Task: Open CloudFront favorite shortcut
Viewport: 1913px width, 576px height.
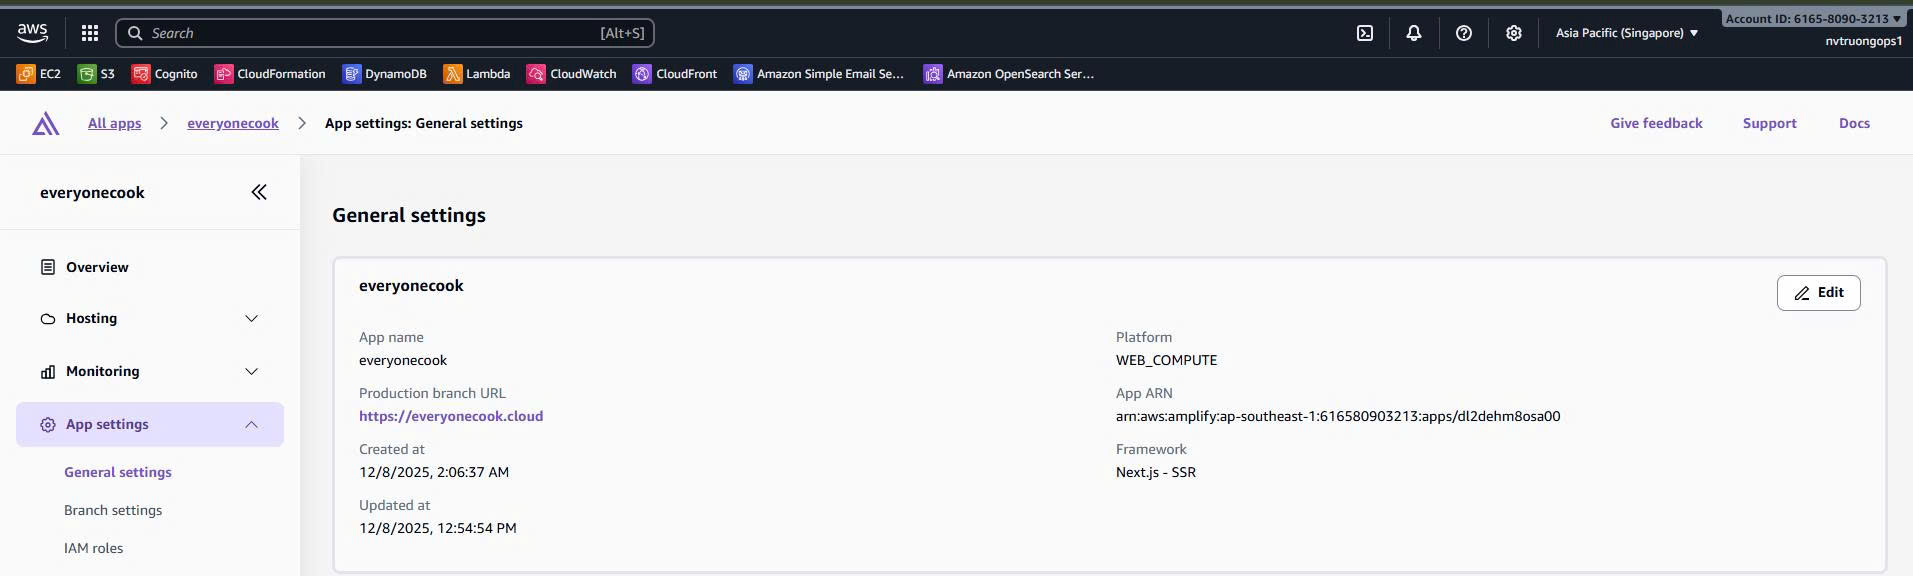Action: click(x=675, y=74)
